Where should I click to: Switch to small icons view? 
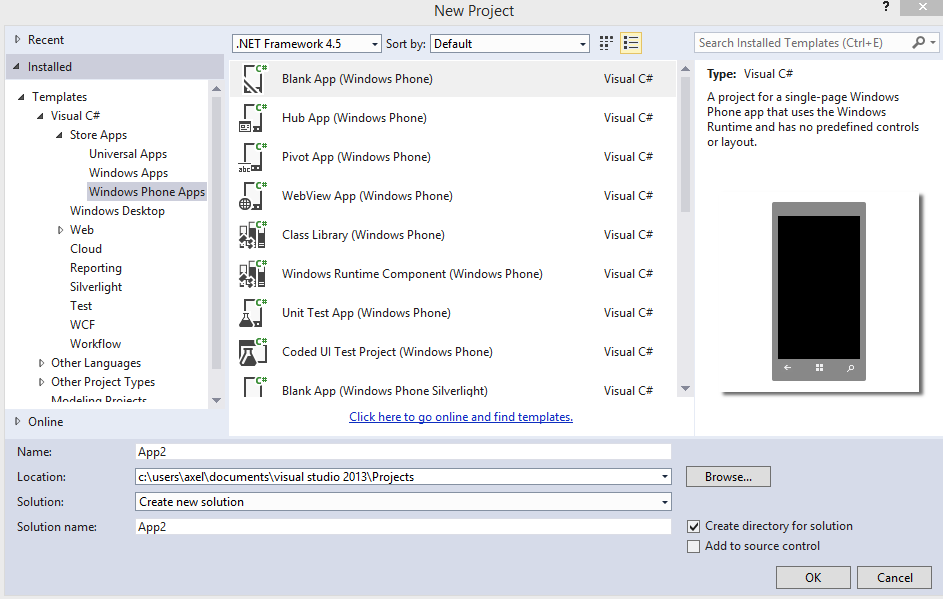[606, 43]
